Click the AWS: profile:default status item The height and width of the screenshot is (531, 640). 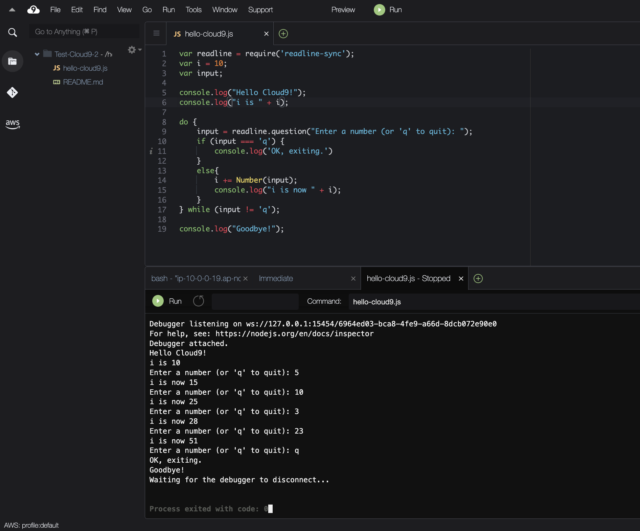(x=31, y=525)
